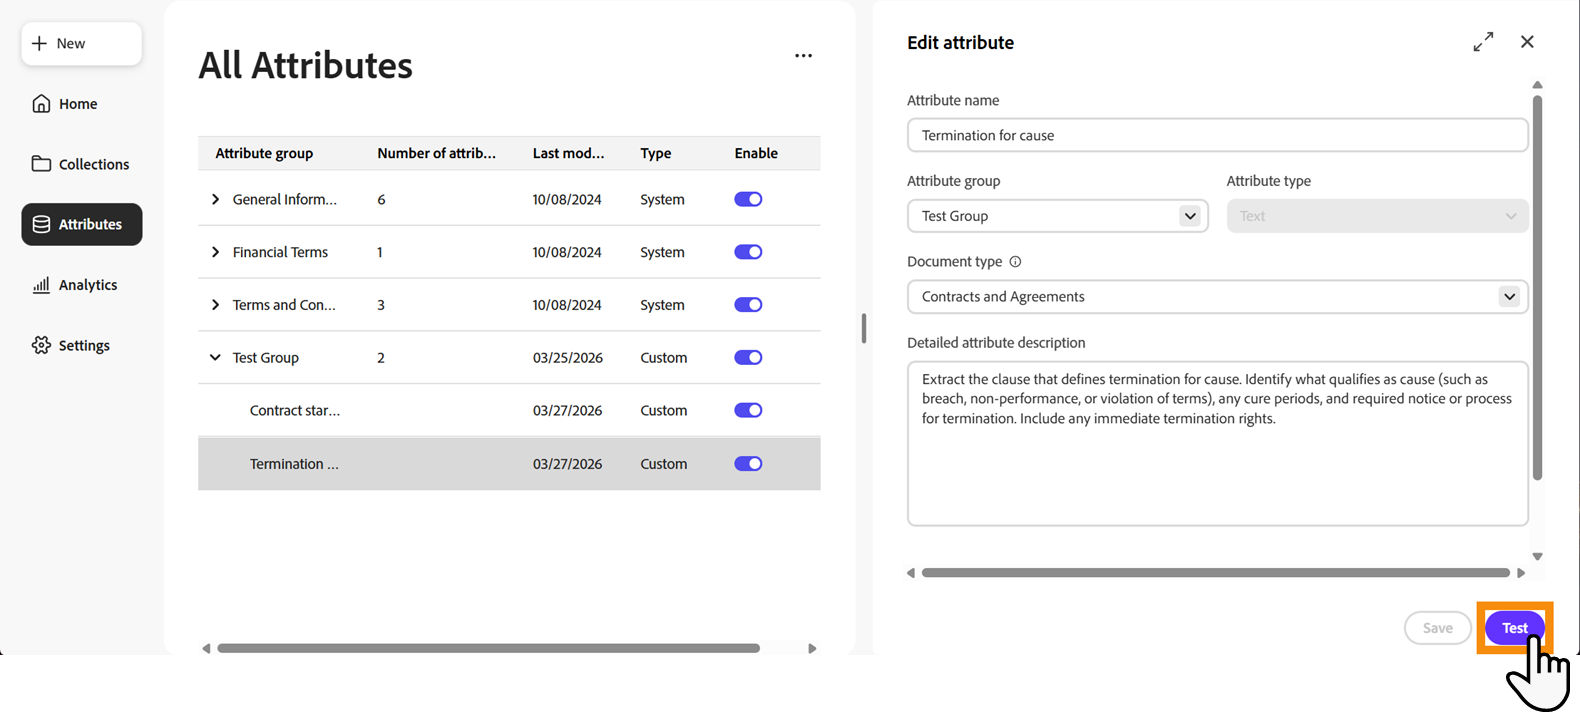1580x712 pixels.
Task: Disable the Termination attribute toggle
Action: 748,464
